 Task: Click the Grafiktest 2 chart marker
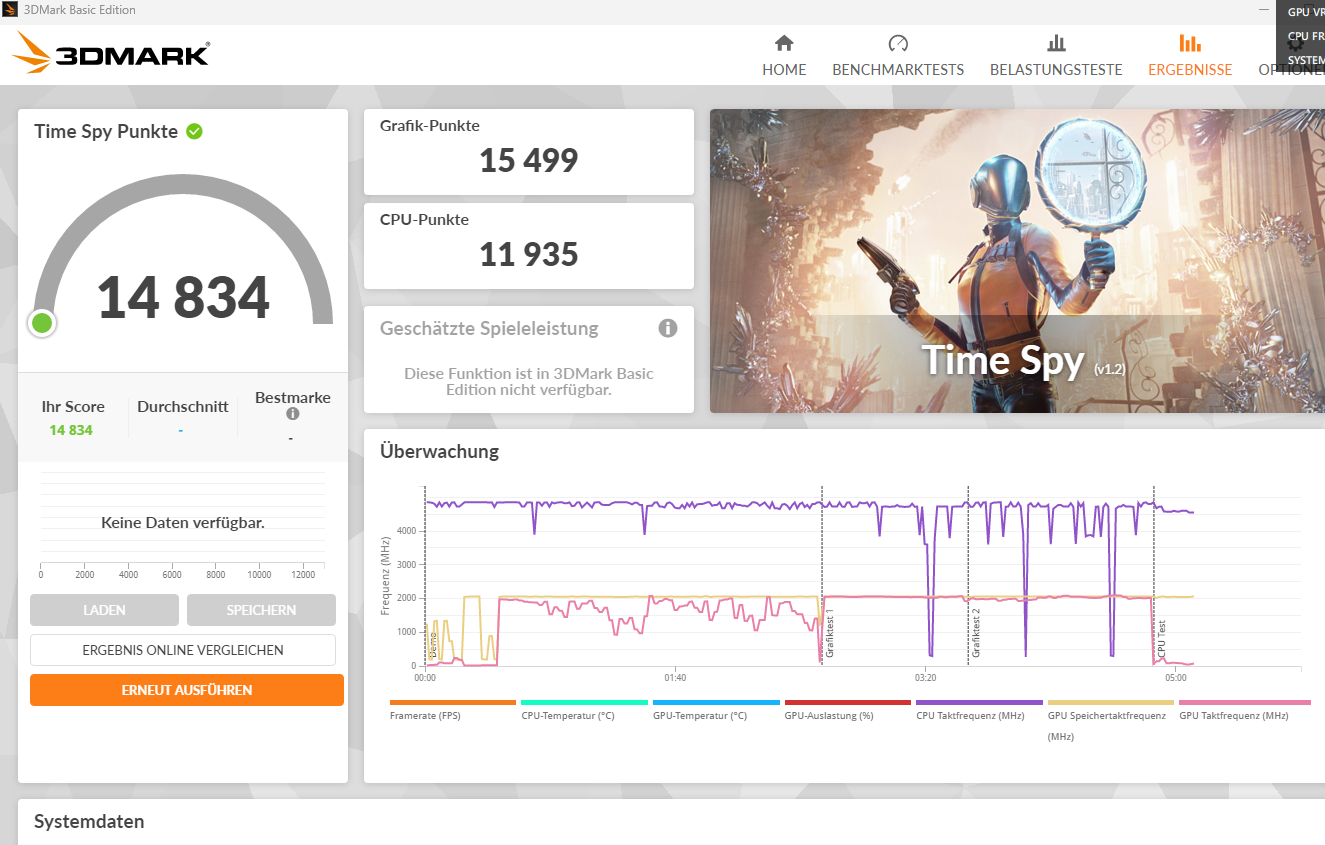click(976, 633)
